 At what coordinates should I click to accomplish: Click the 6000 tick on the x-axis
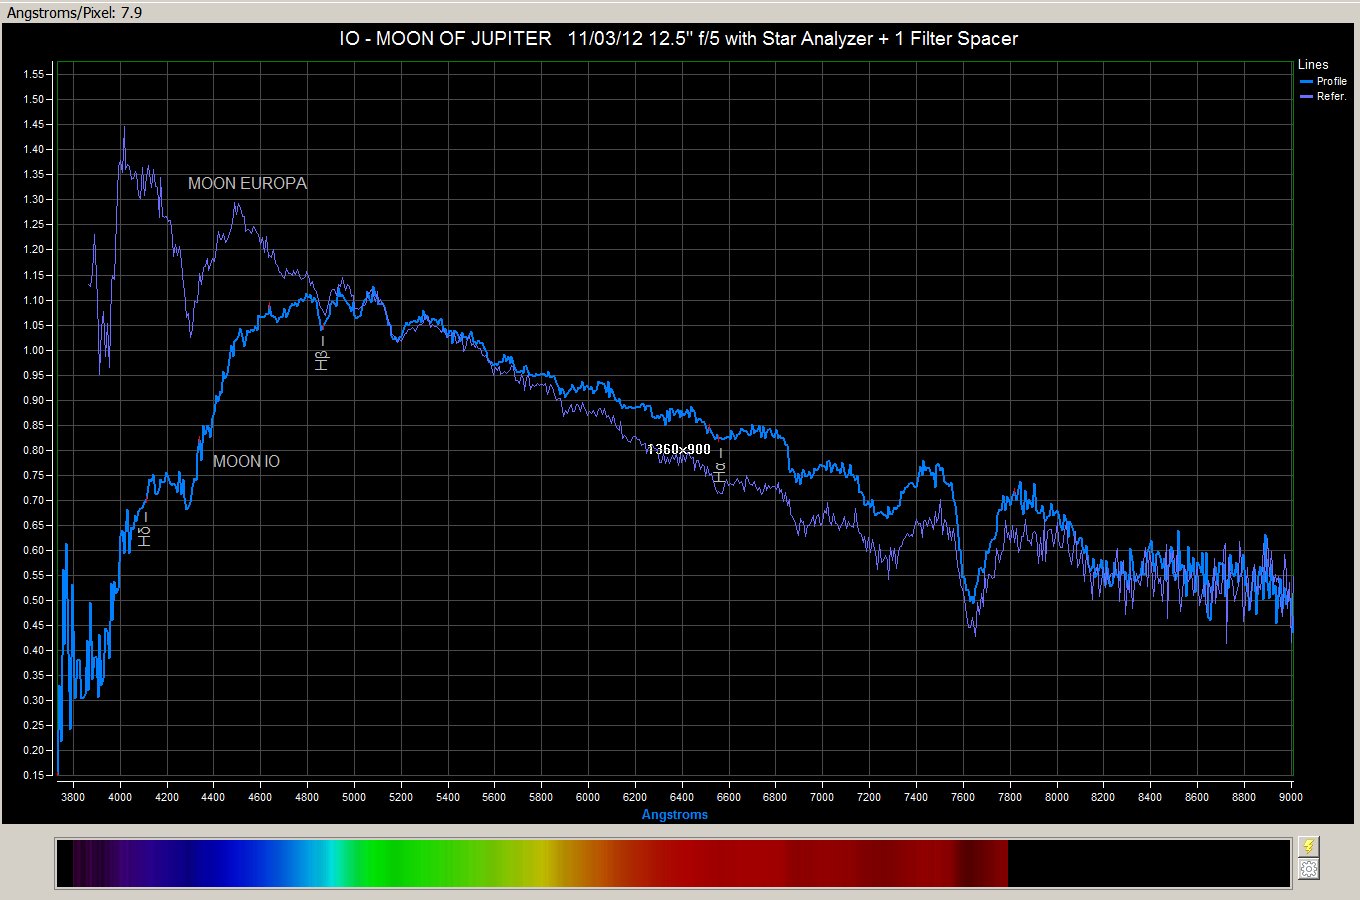588,797
